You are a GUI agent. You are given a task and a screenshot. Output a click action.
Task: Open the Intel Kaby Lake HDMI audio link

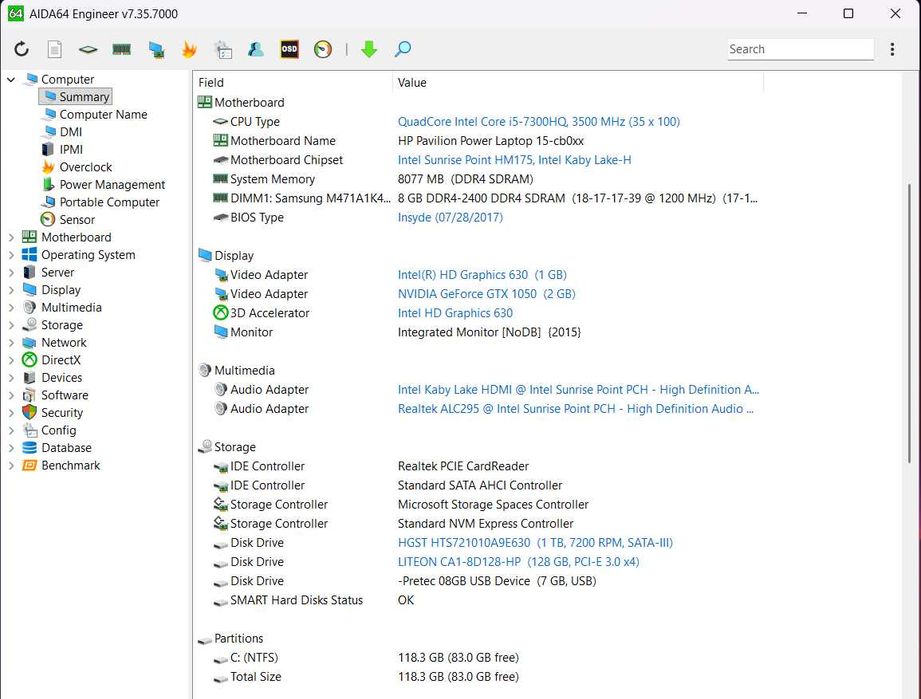point(579,389)
